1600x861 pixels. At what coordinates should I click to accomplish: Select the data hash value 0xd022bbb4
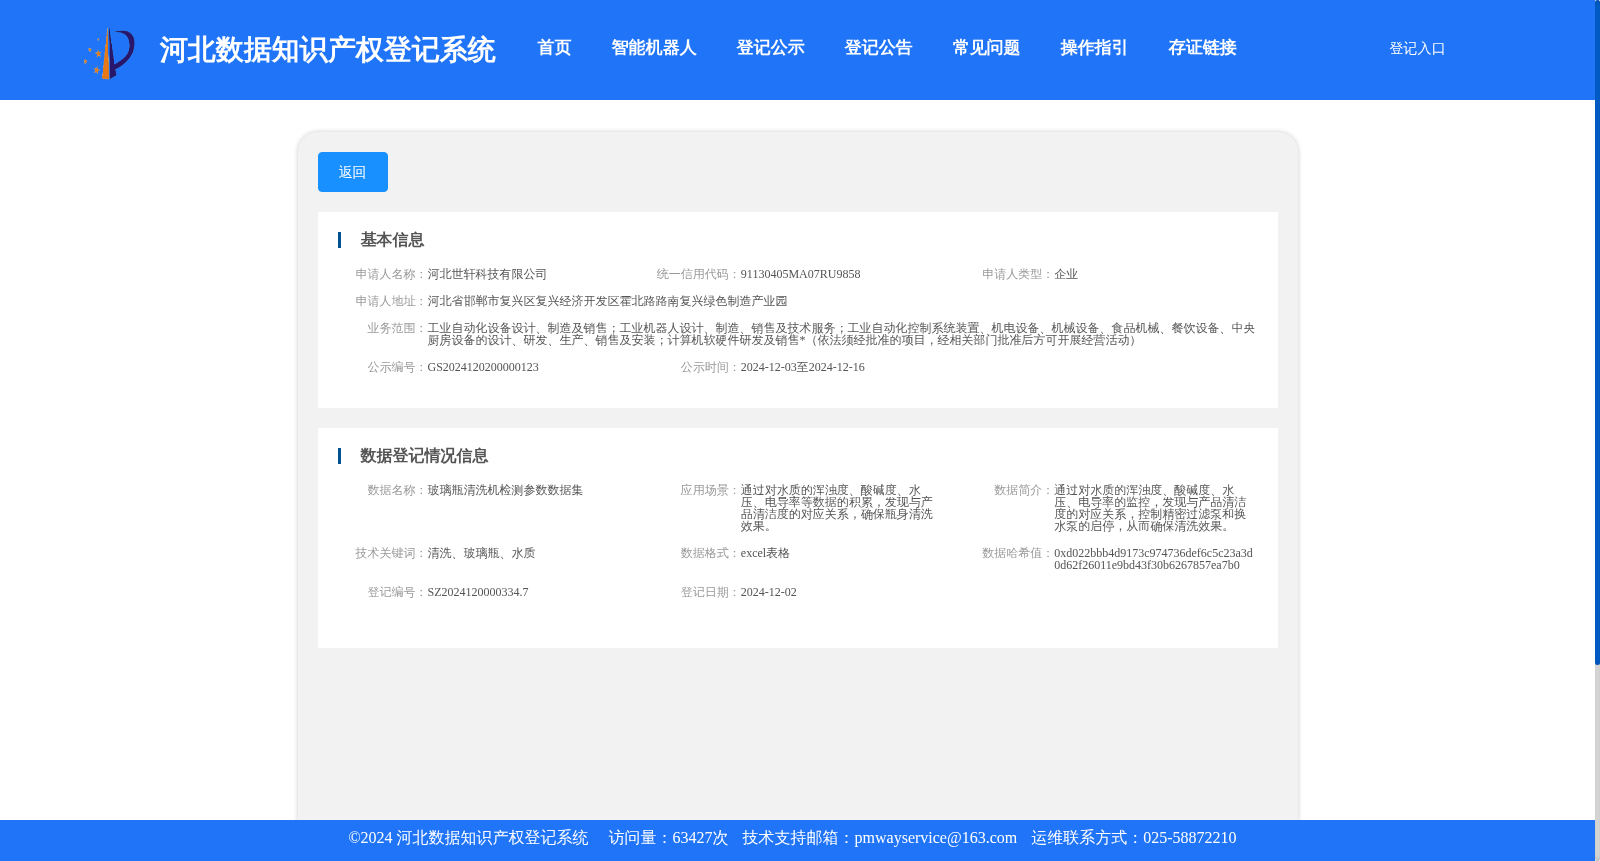1153,559
